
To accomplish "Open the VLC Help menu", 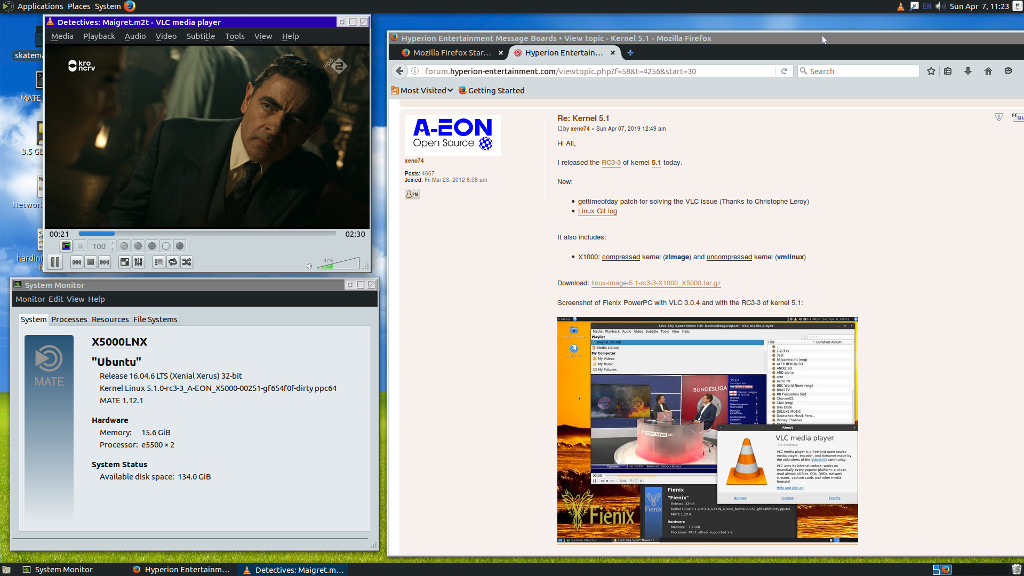I will [291, 37].
